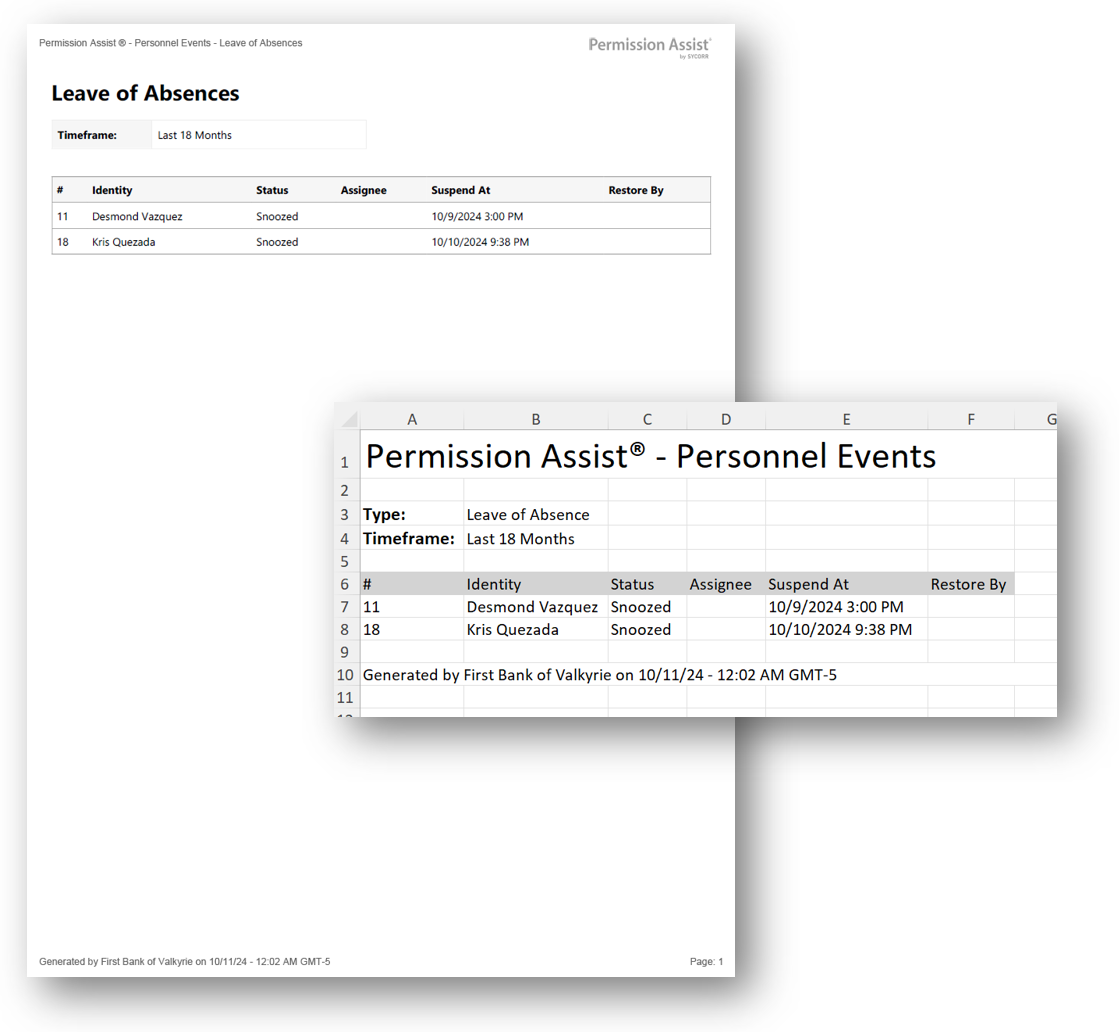The image size is (1119, 1032).
Task: Click the spreadsheet Select All corner triangle
Action: [348, 419]
